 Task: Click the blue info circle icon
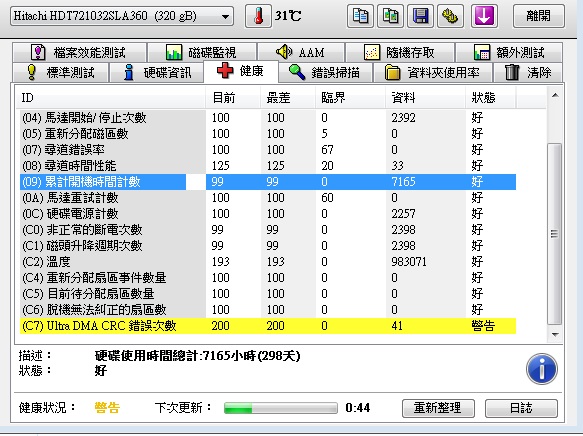[542, 369]
